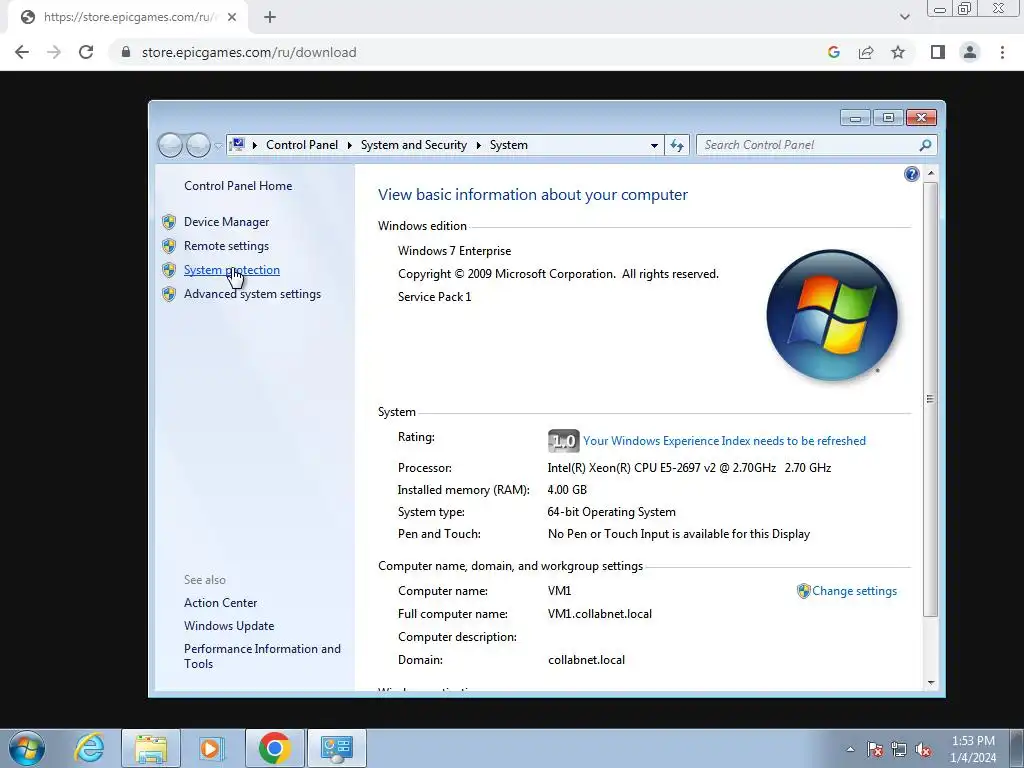Toggle Chrome side panel
Image resolution: width=1024 pixels, height=768 pixels.
938,52
